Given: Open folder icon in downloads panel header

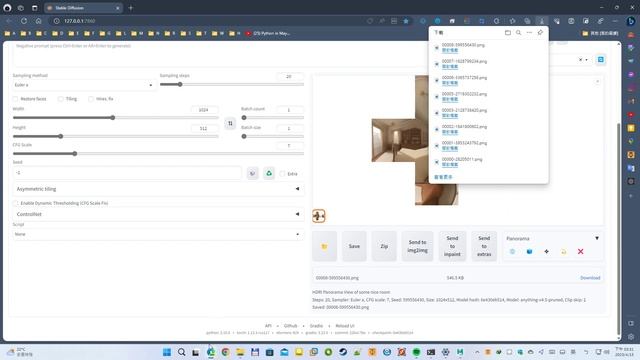Looking at the screenshot, I should click(507, 33).
